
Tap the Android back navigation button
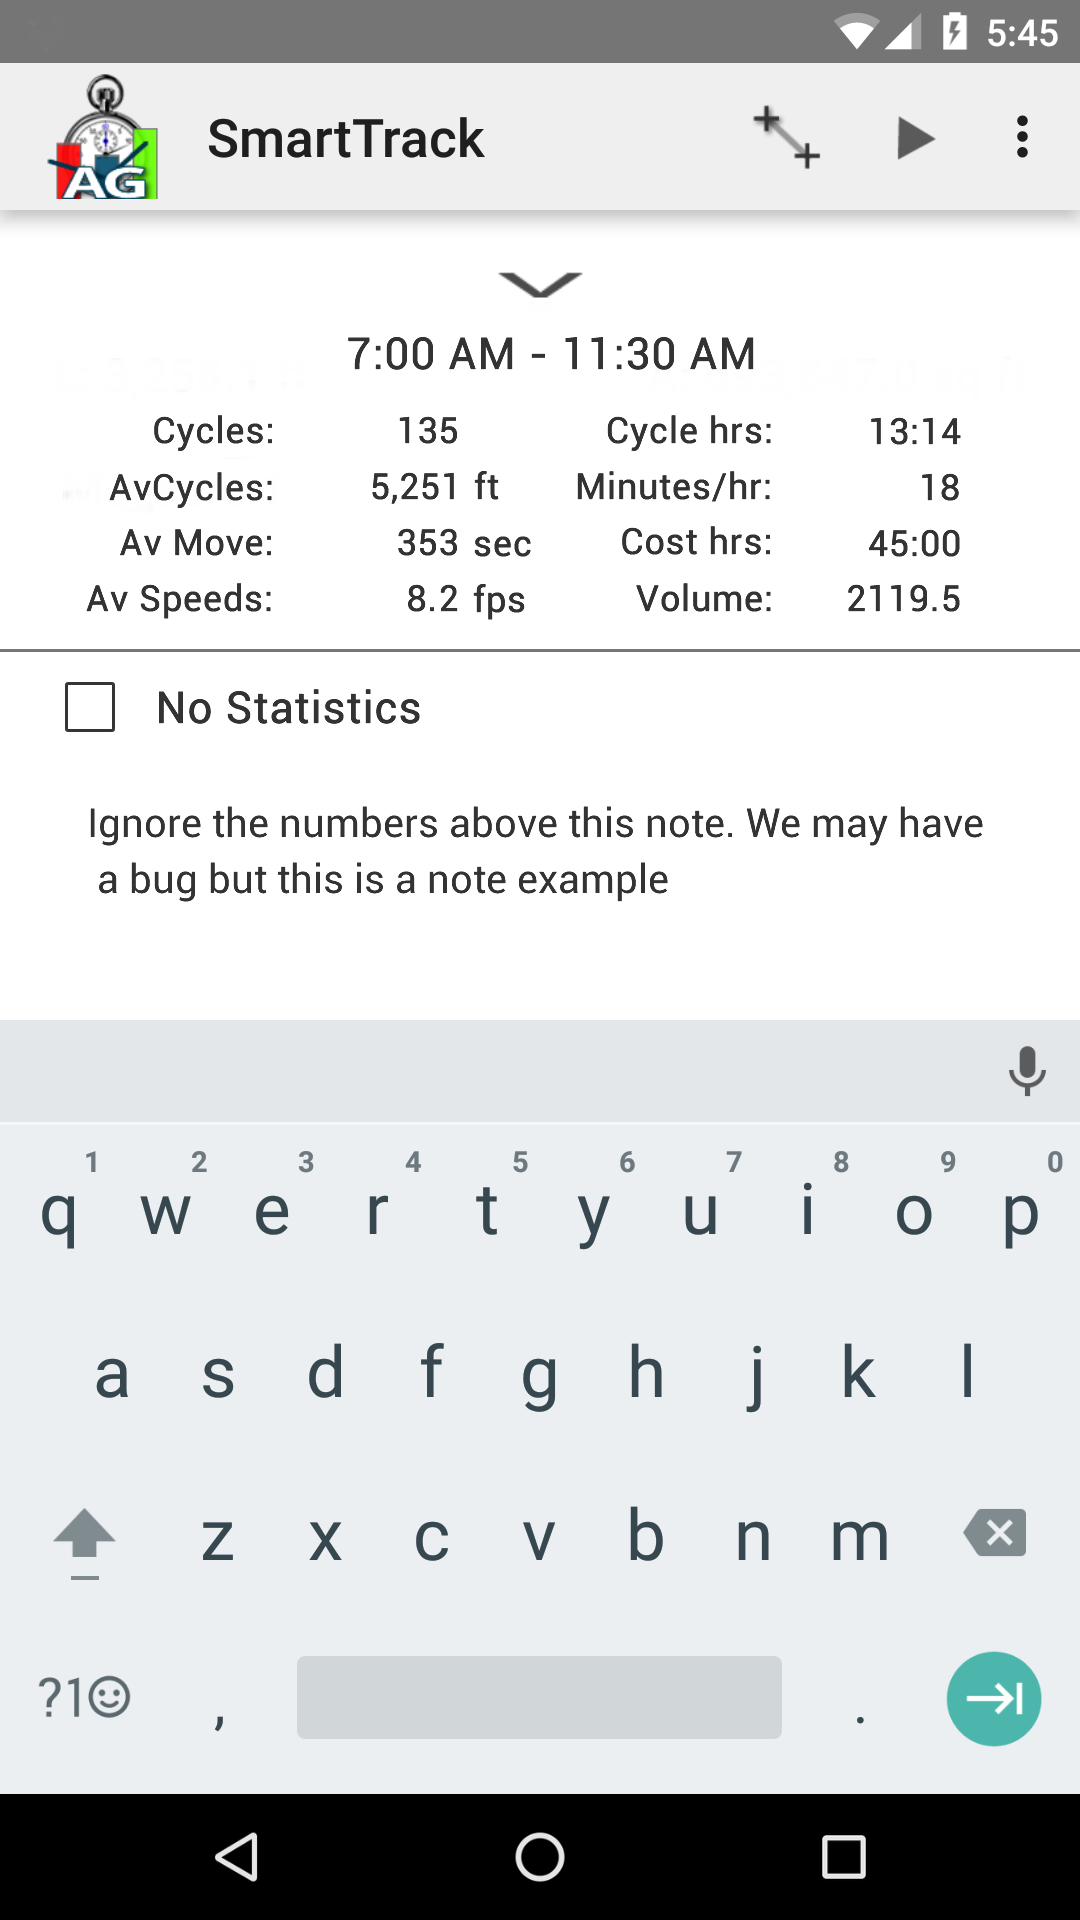238,1857
